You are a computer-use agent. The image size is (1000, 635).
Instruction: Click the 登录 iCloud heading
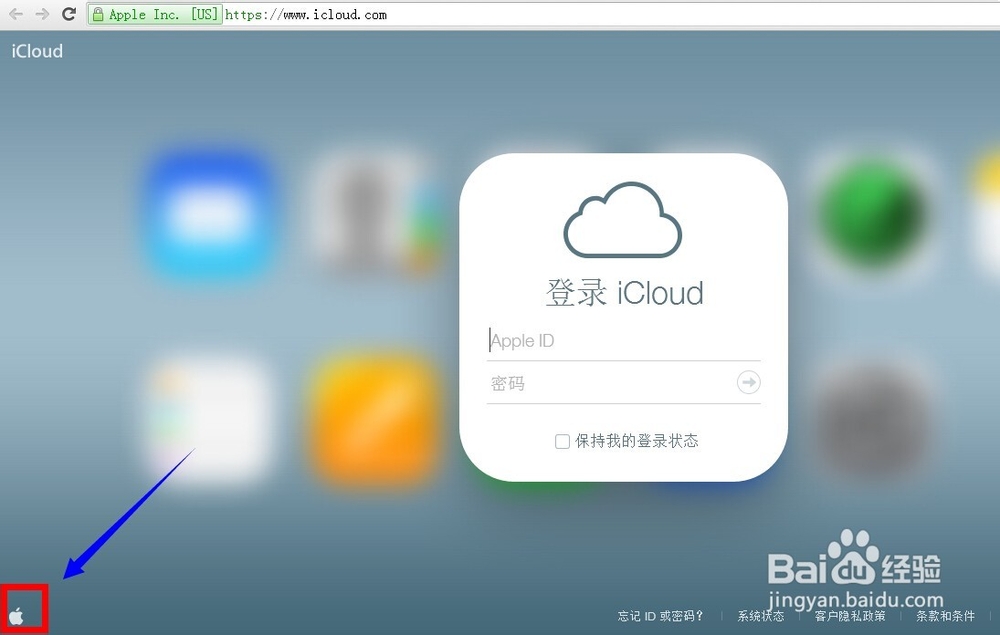point(624,293)
